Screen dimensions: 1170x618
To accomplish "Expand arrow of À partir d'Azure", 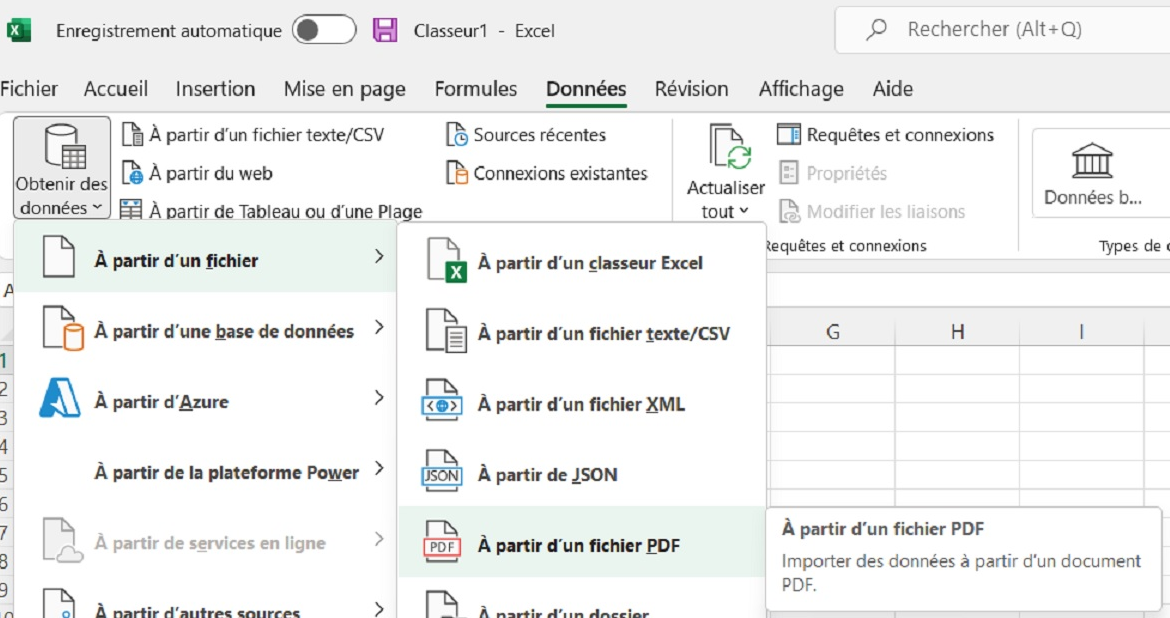I will 378,398.
